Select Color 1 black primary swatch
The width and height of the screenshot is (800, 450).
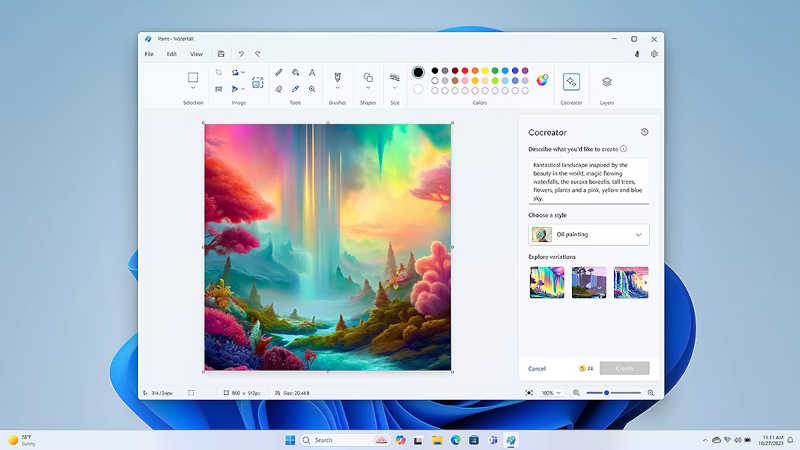tap(418, 72)
